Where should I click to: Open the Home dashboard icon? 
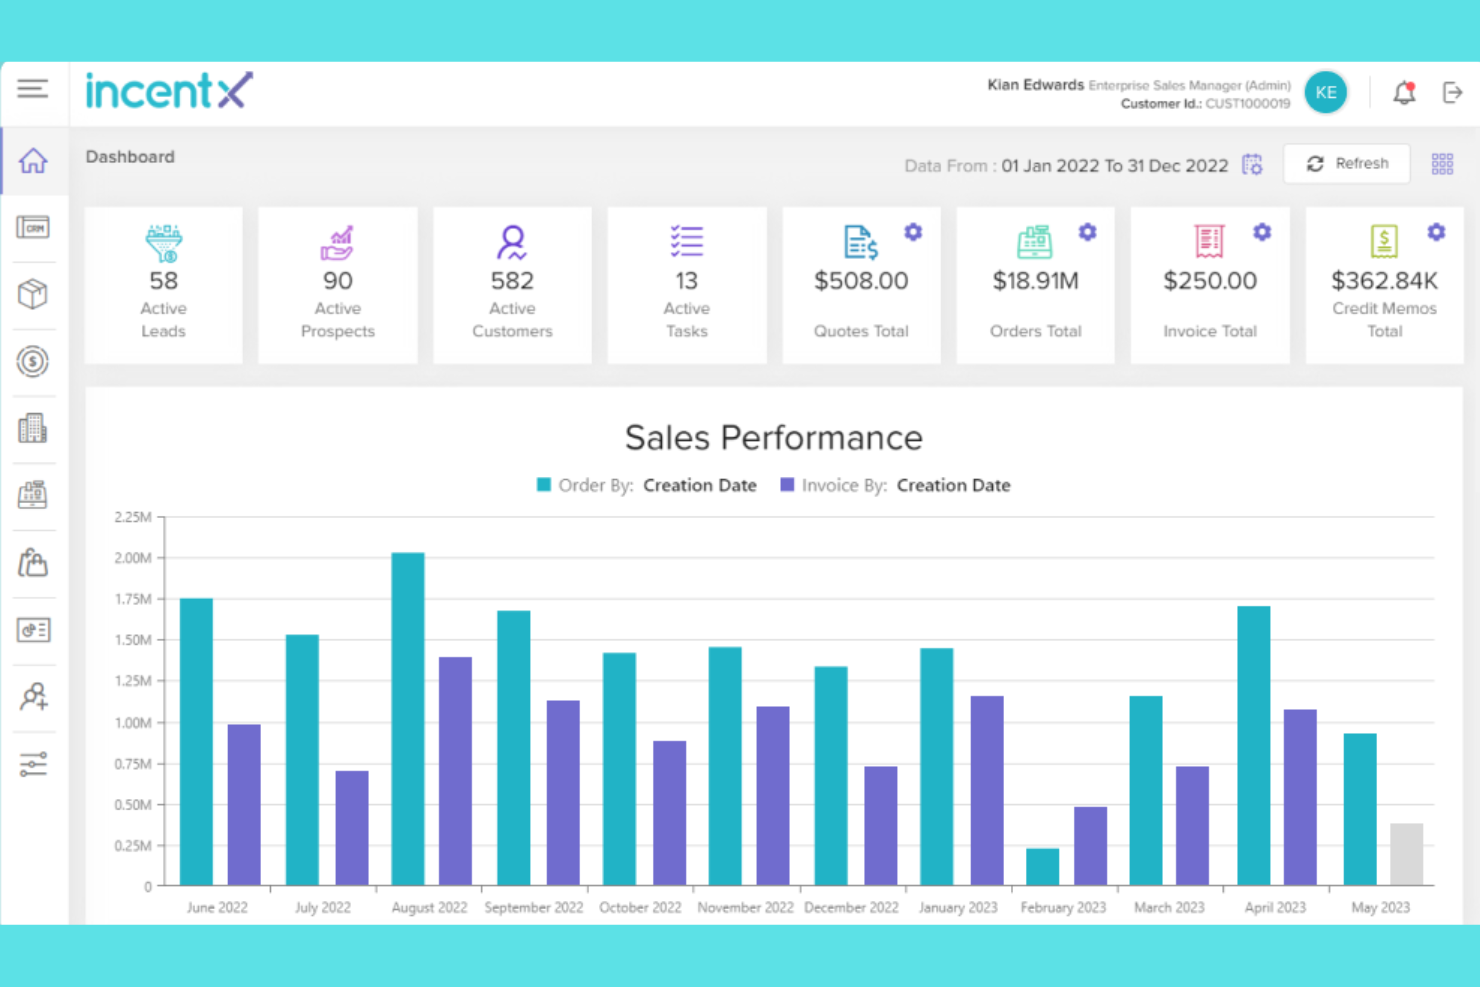coord(33,160)
